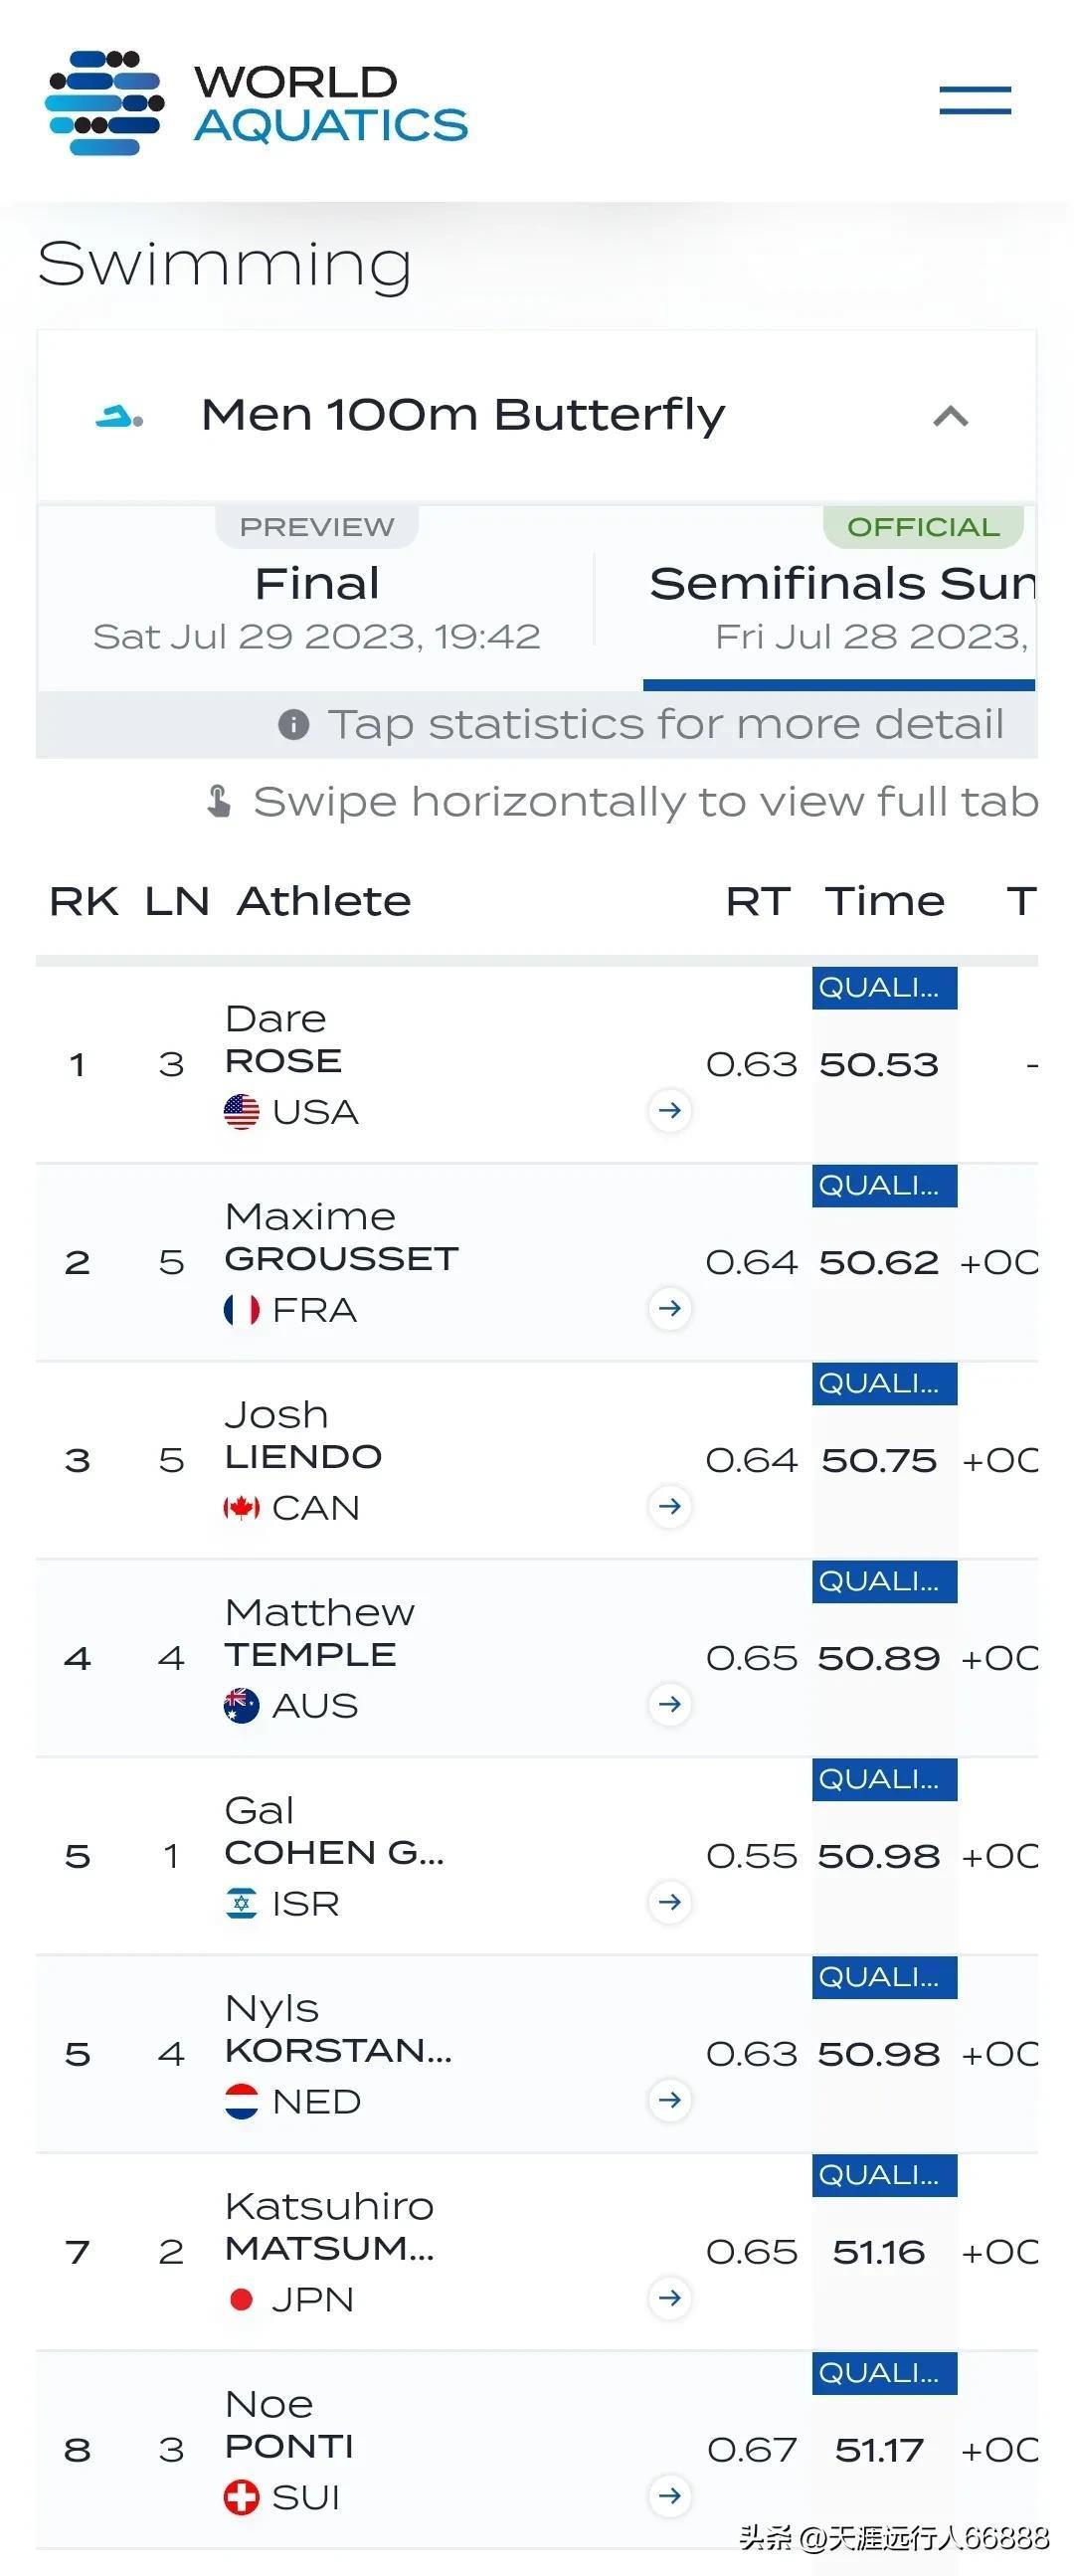Image resolution: width=1074 pixels, height=2576 pixels.
Task: Collapse the Men 100m Butterfly section
Action: 951,416
